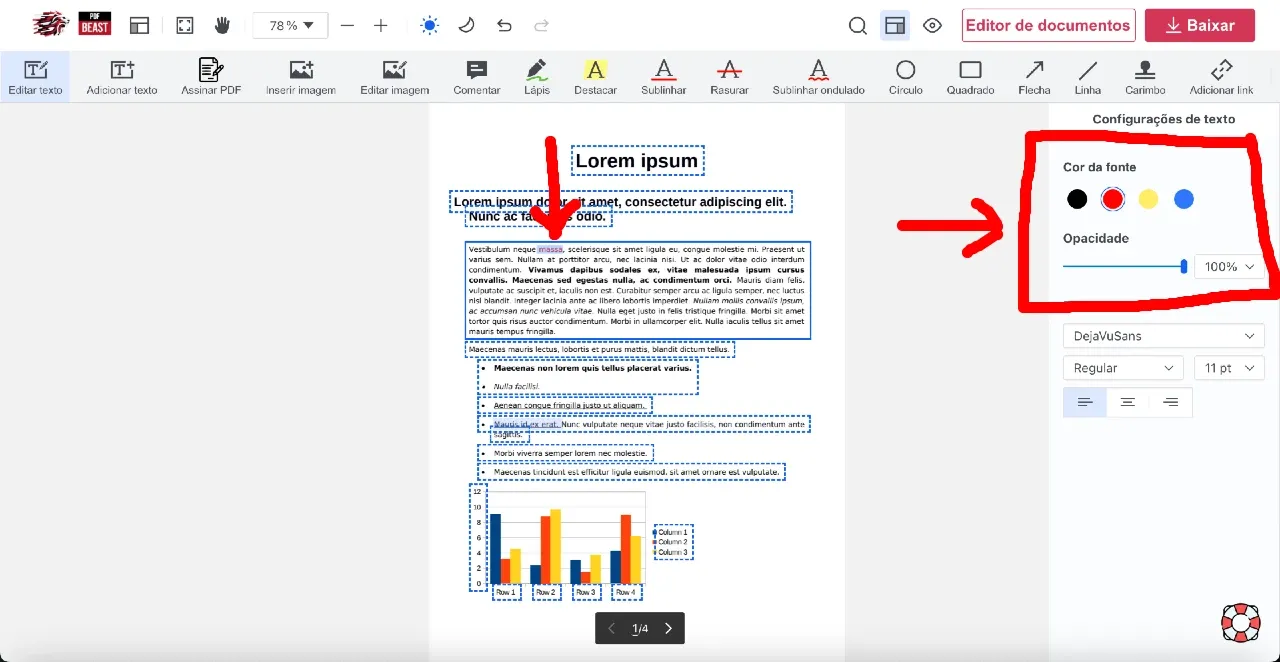
Task: Activate the hand pan tool
Action: coord(222,26)
